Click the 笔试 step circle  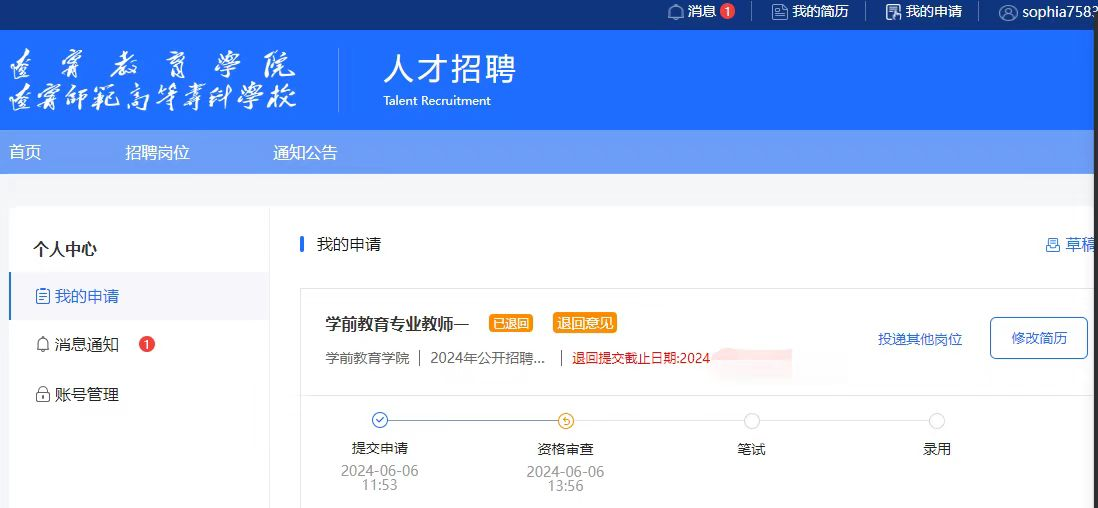point(752,421)
